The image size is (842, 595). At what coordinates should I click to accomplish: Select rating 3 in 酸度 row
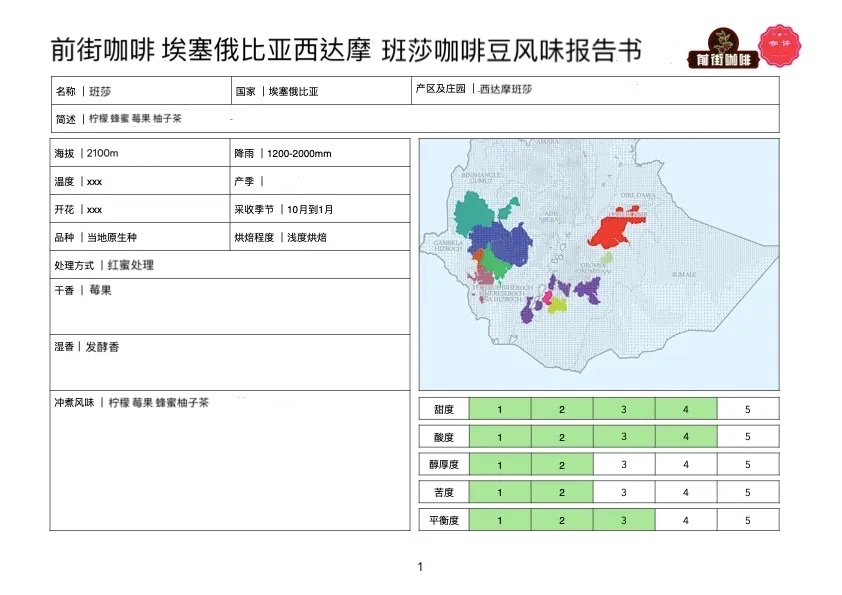[624, 437]
